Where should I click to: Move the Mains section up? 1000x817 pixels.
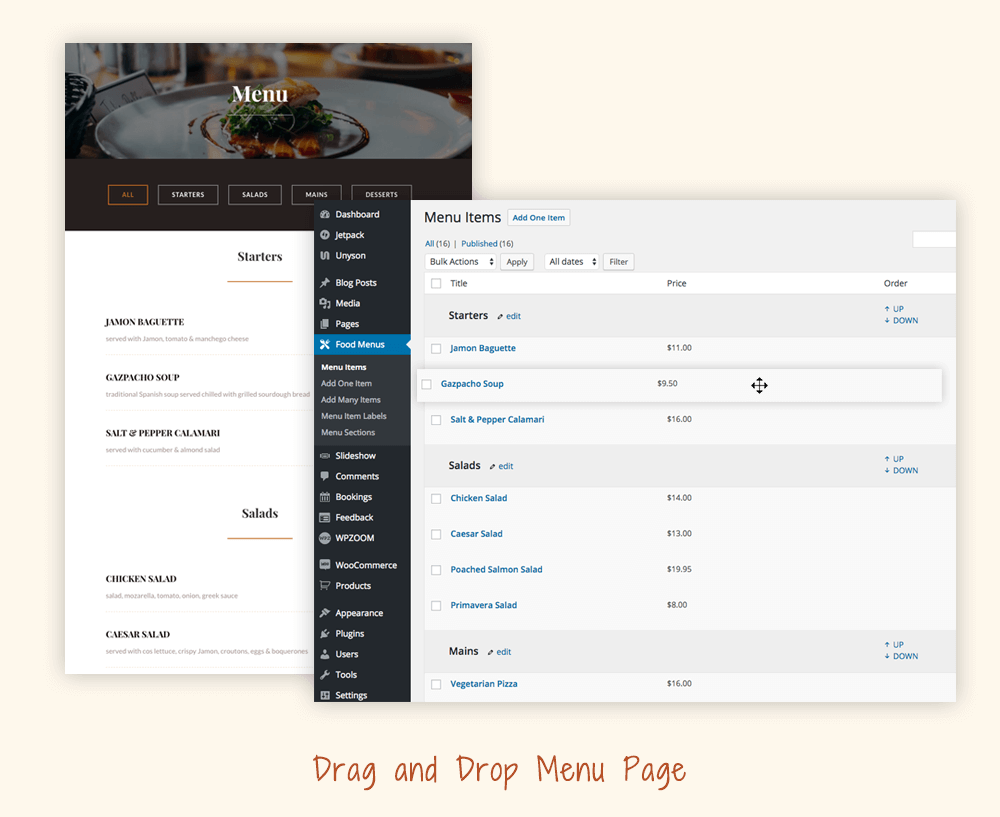[894, 644]
